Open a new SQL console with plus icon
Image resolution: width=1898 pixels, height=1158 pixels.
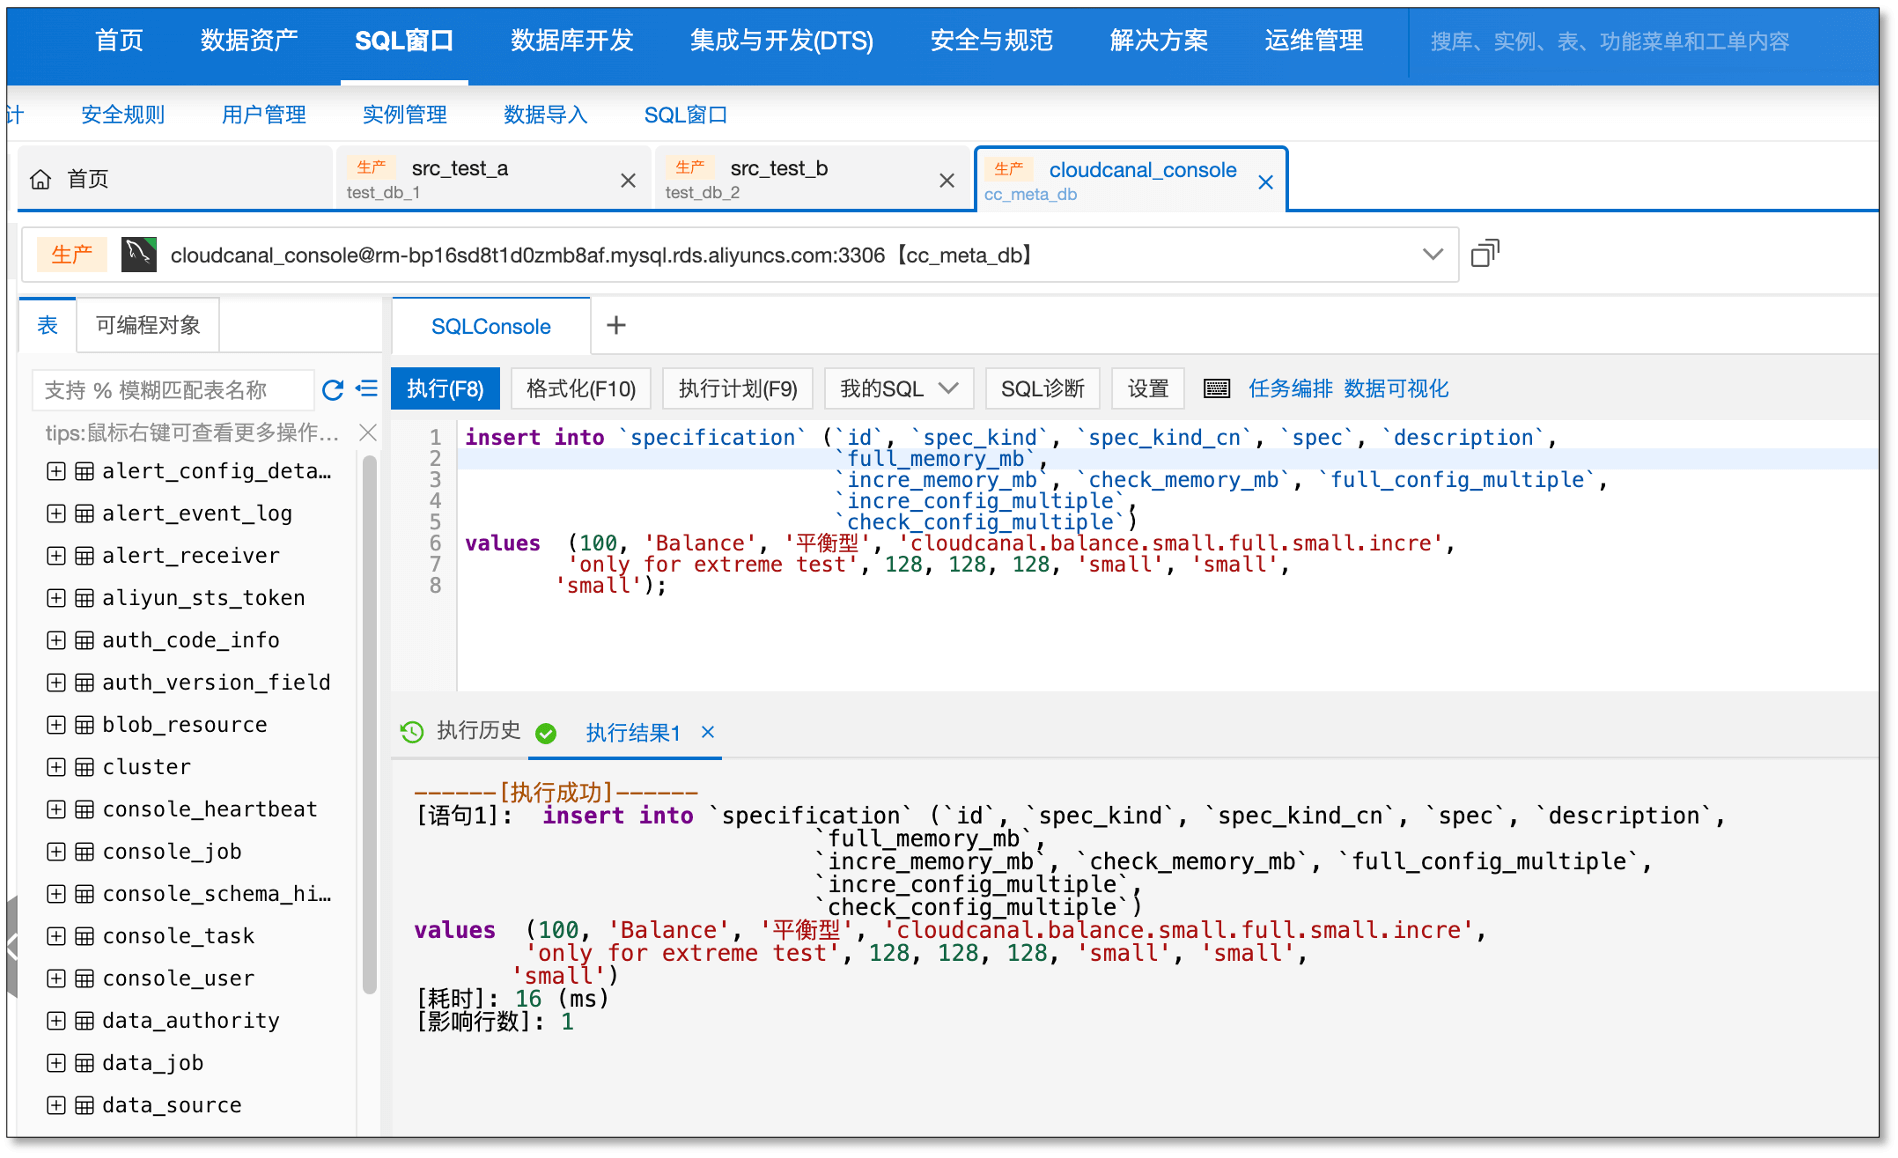616,325
